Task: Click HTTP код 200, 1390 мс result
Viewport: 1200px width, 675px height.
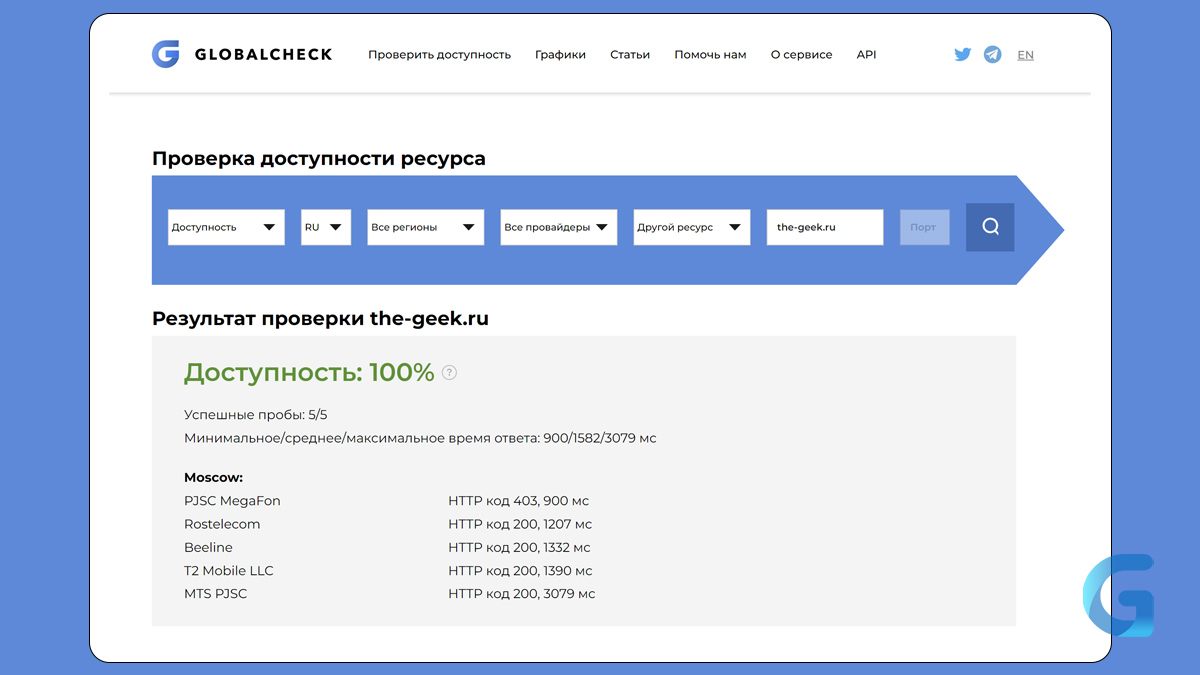Action: 520,570
